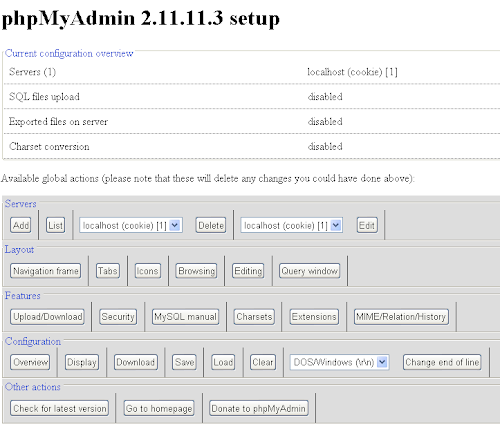This screenshot has height=429, width=500.
Task: Go to homepage button
Action: tap(159, 408)
